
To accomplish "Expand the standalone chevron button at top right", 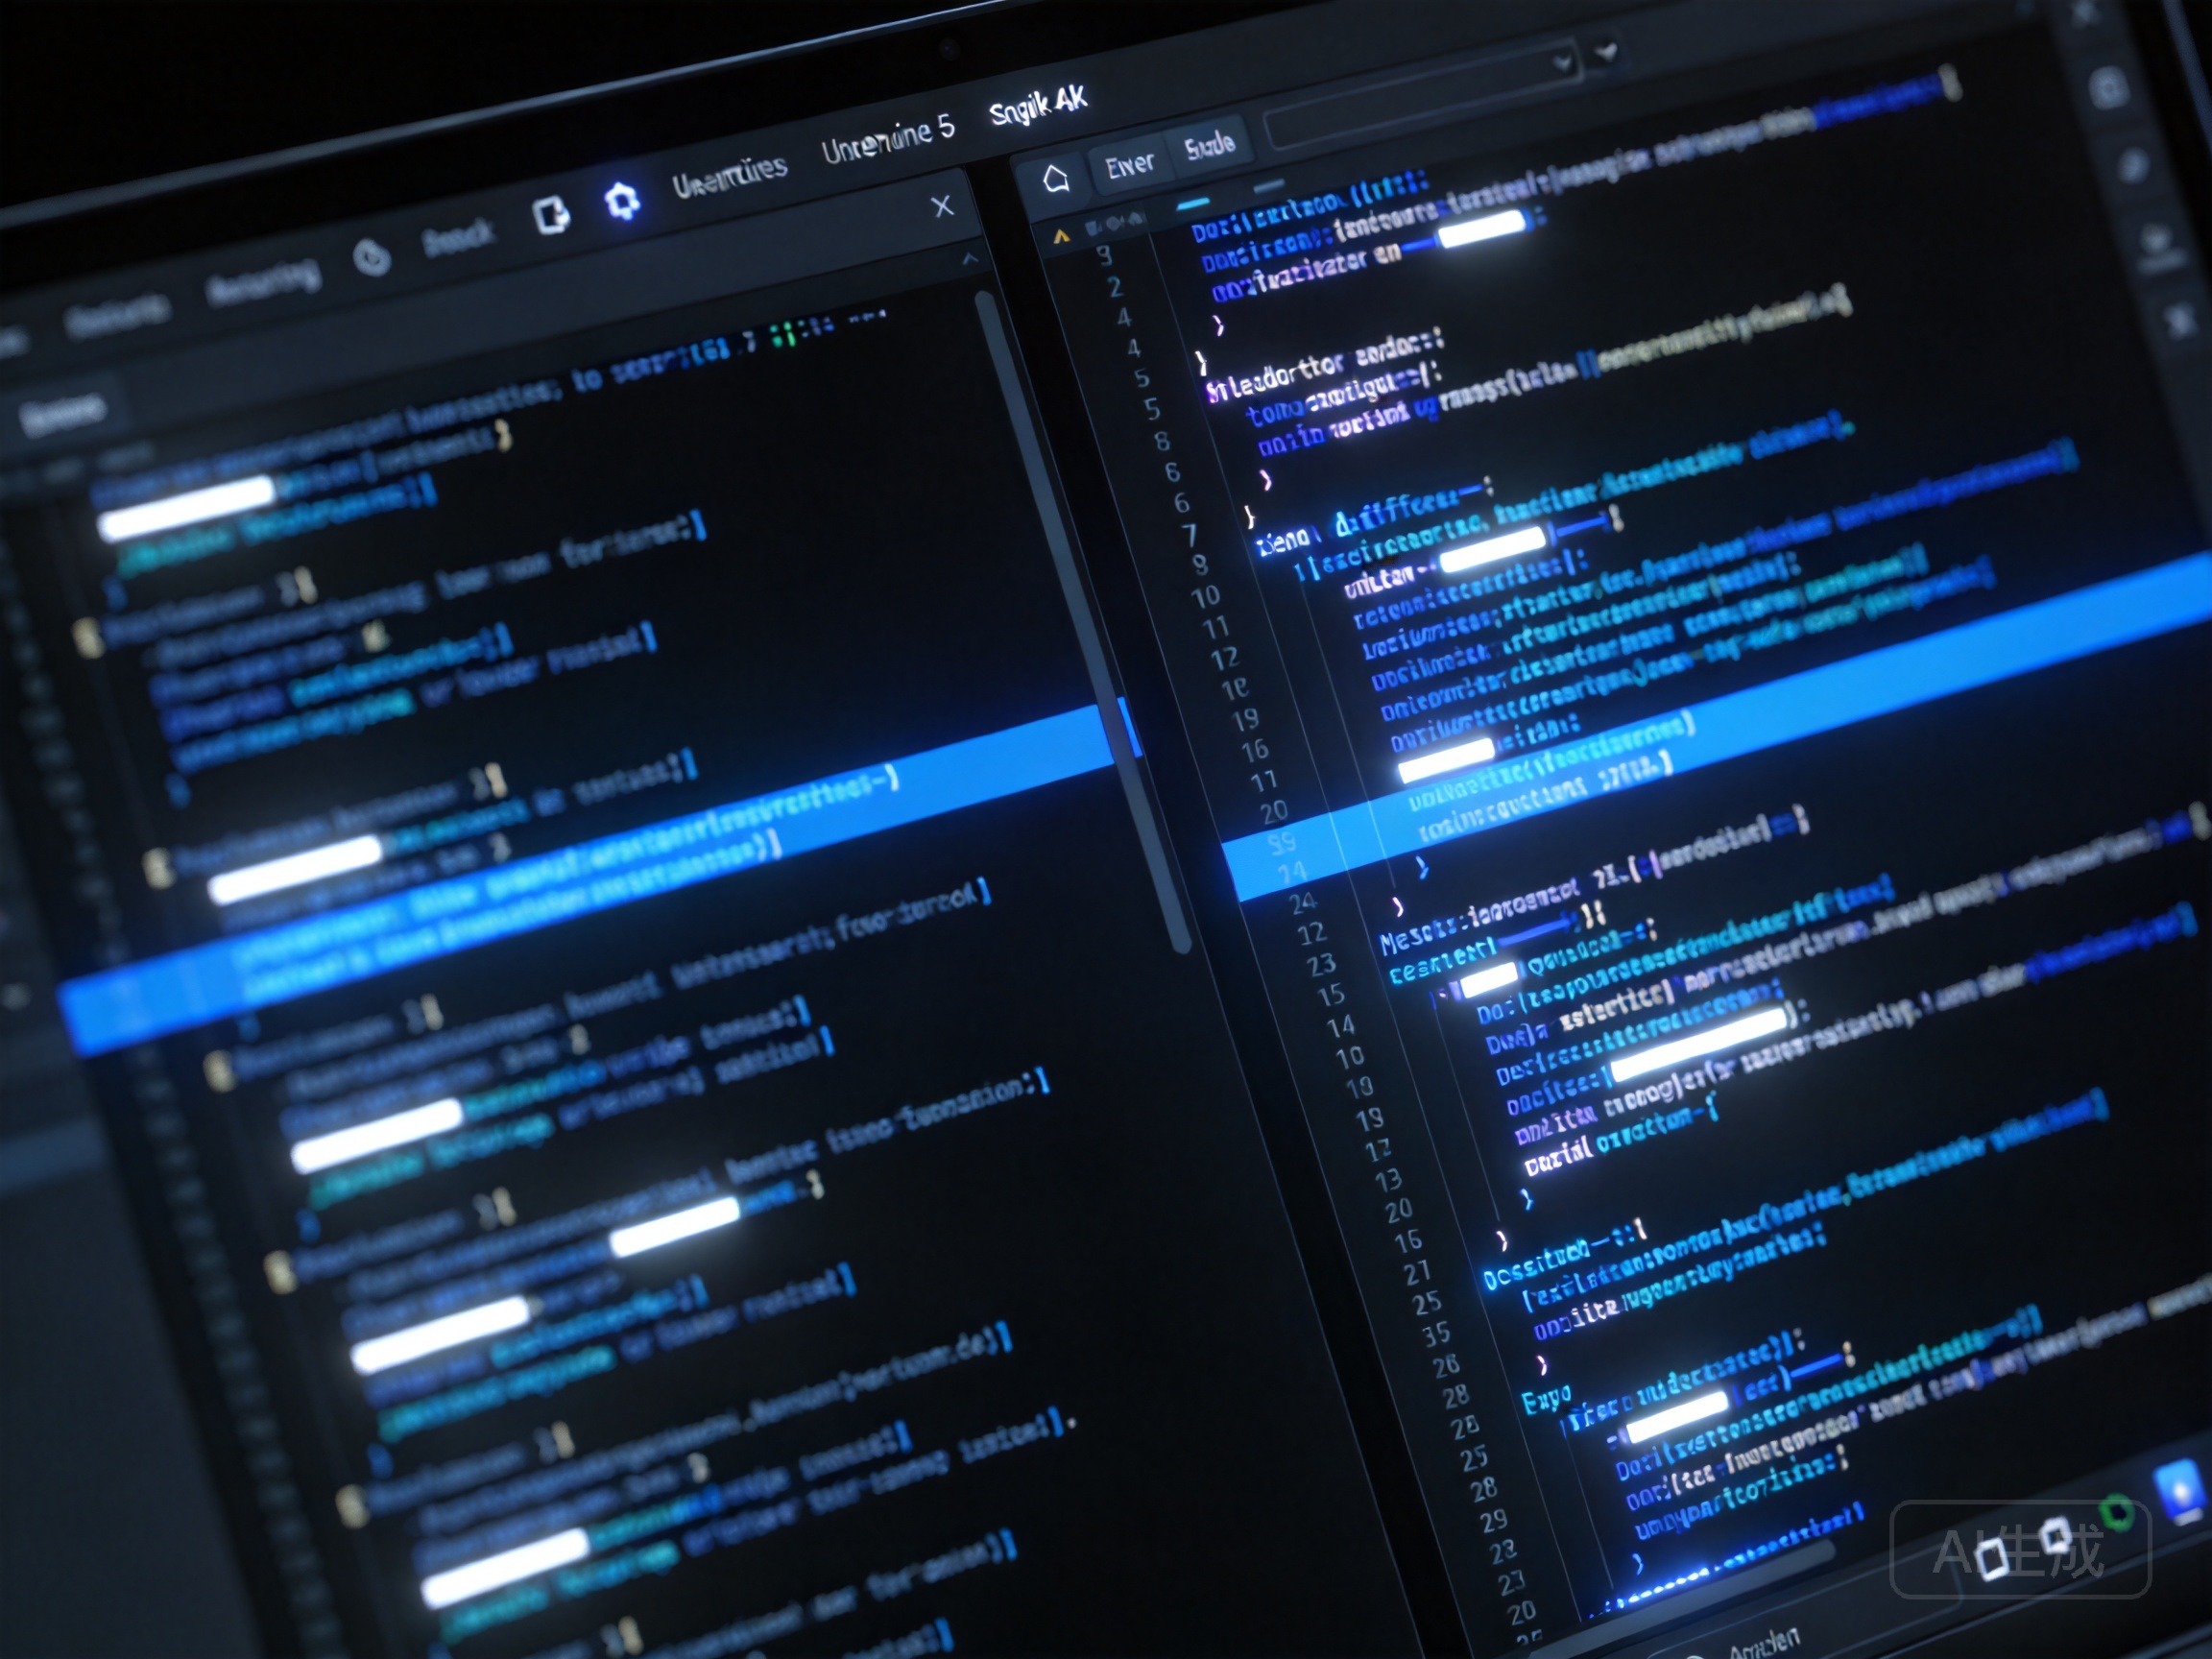I will coord(1606,49).
